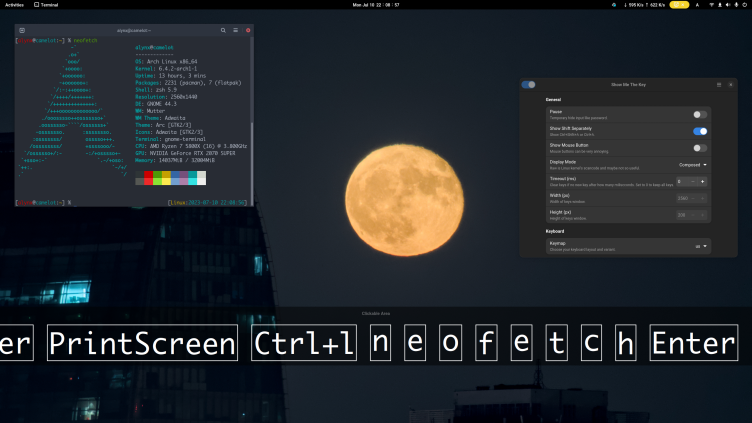Click the yellow indicator pill in top bar
Viewport: 752px width, 423px height.
[679, 5]
